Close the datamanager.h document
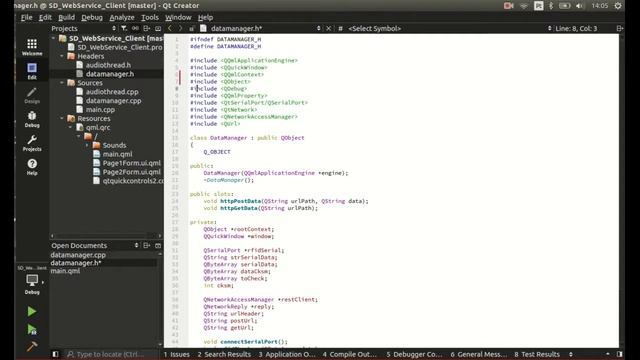The width and height of the screenshot is (640, 360). point(329,28)
